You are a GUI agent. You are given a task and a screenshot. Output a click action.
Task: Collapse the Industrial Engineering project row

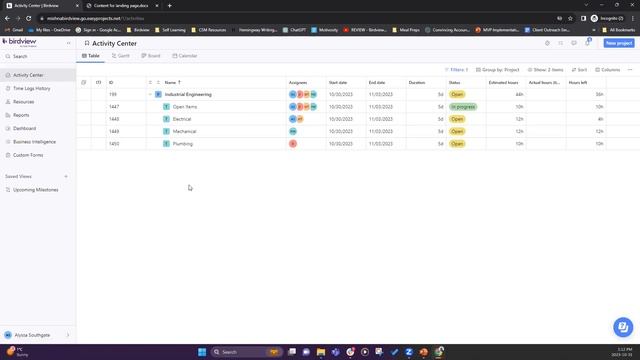click(150, 94)
